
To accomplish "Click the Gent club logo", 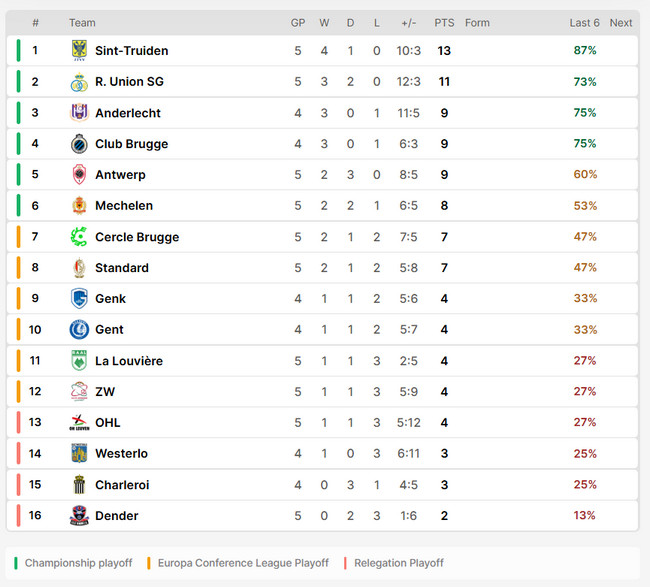I will point(79,330).
